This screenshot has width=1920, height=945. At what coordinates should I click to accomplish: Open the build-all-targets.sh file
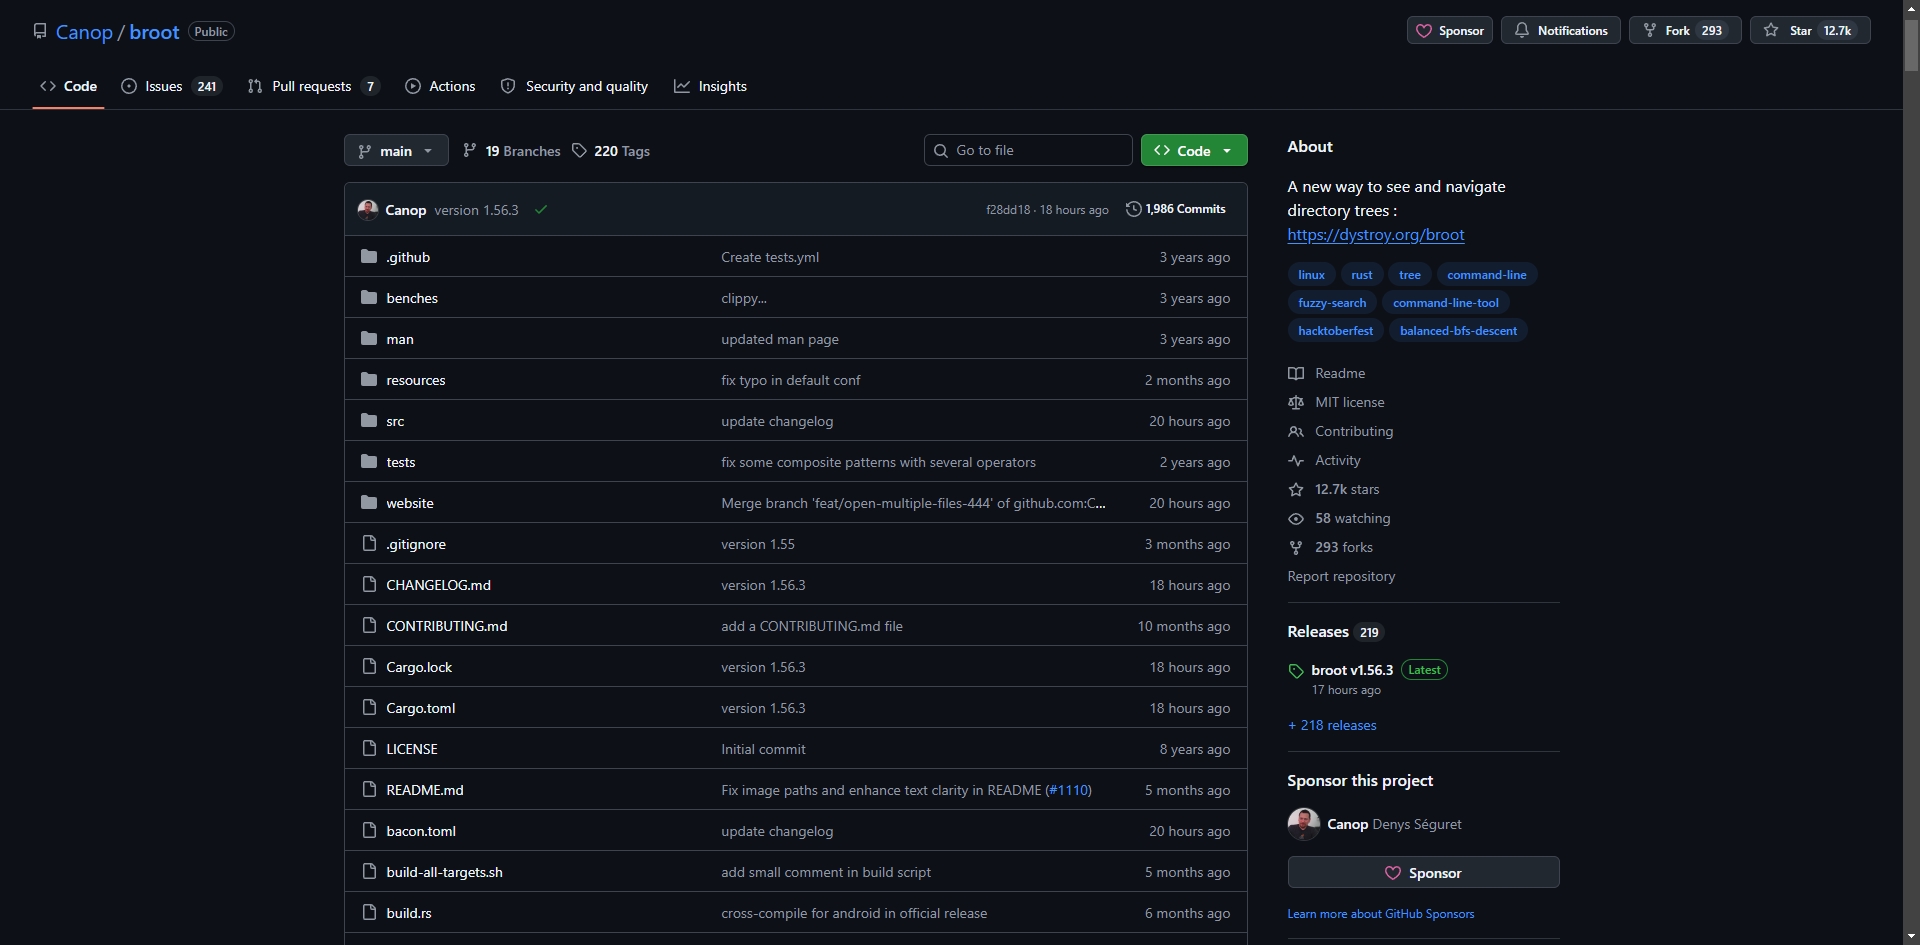pos(444,872)
